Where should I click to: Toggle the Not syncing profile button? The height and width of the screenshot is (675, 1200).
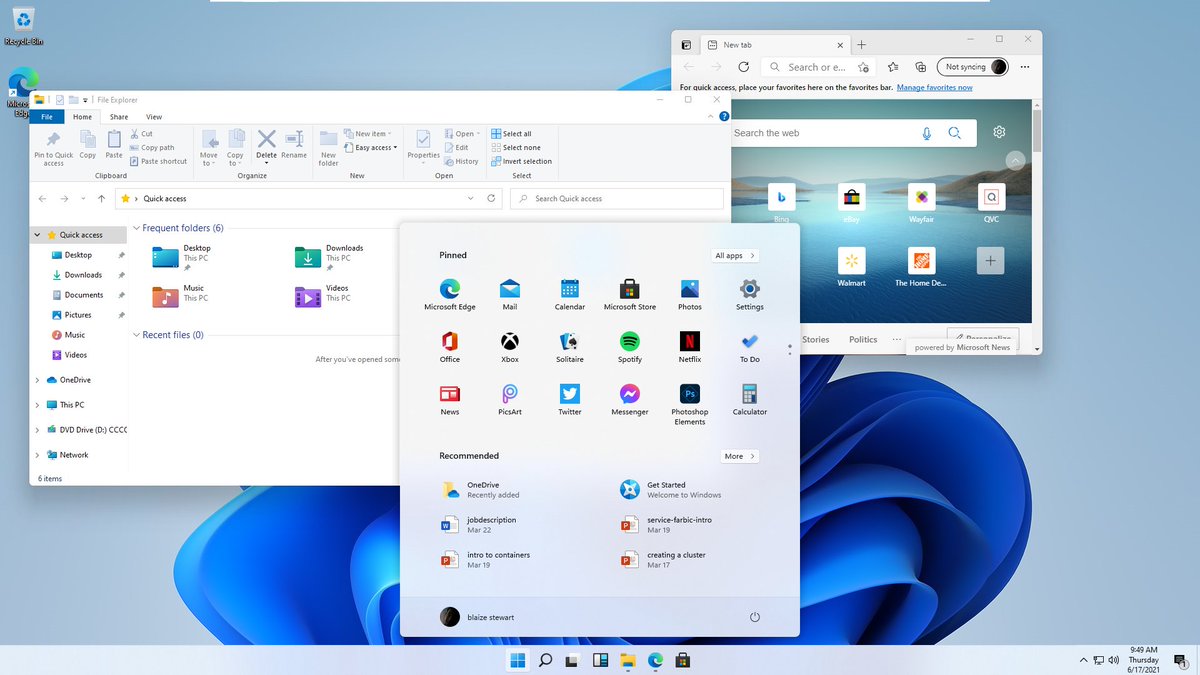tap(971, 67)
